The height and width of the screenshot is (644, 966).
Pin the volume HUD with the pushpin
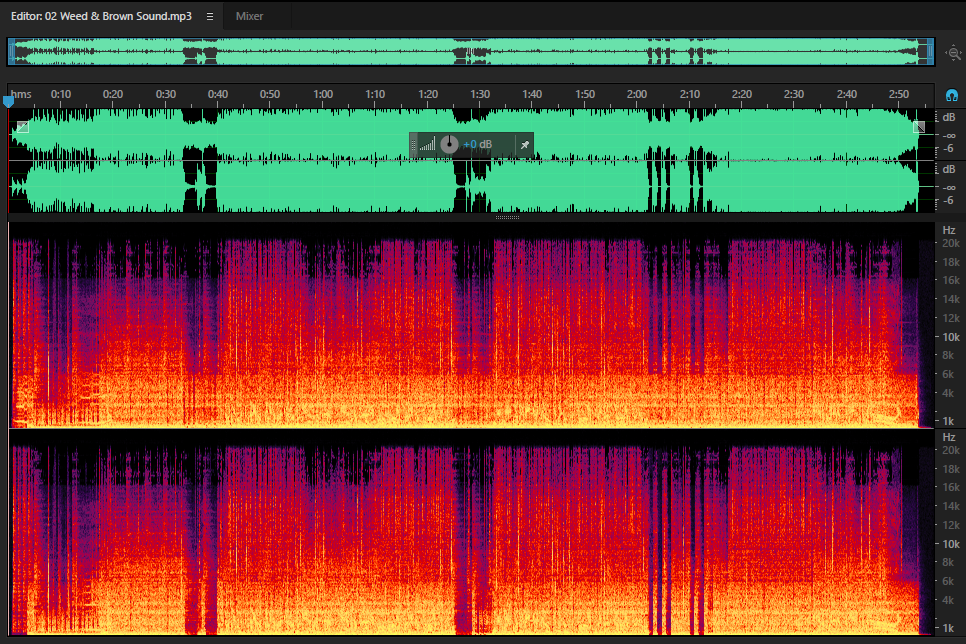(x=525, y=145)
